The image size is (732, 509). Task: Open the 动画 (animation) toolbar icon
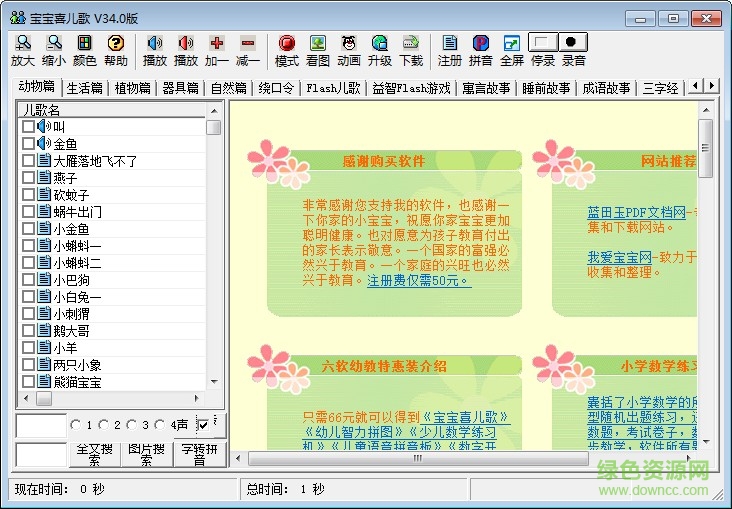[349, 44]
